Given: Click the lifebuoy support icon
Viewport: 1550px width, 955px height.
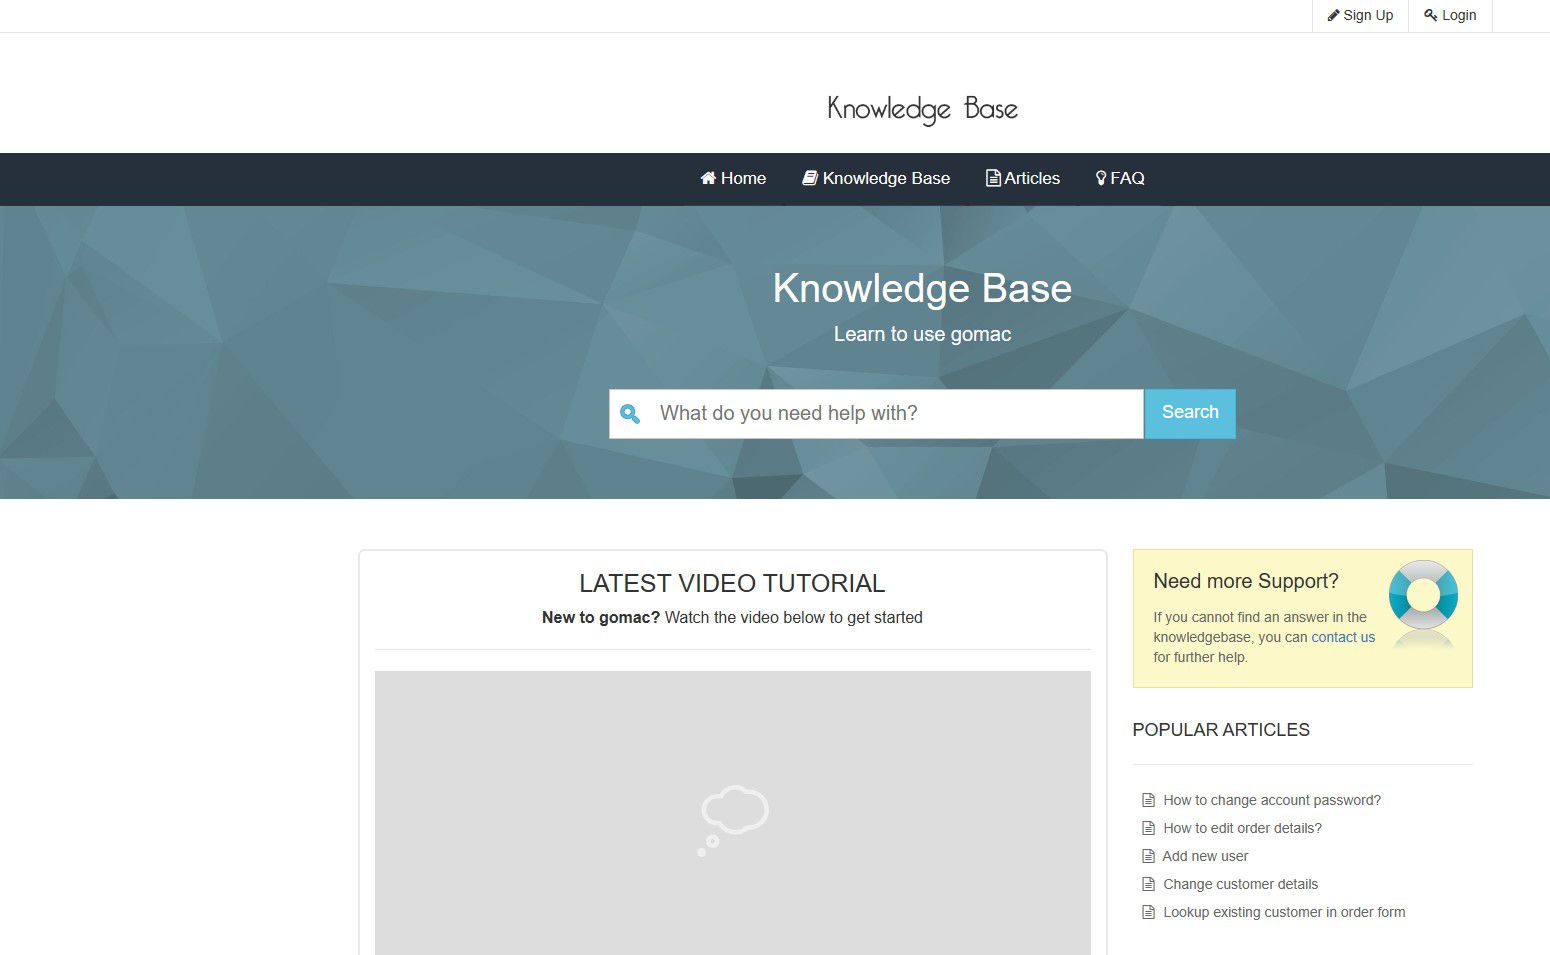Looking at the screenshot, I should (1423, 596).
